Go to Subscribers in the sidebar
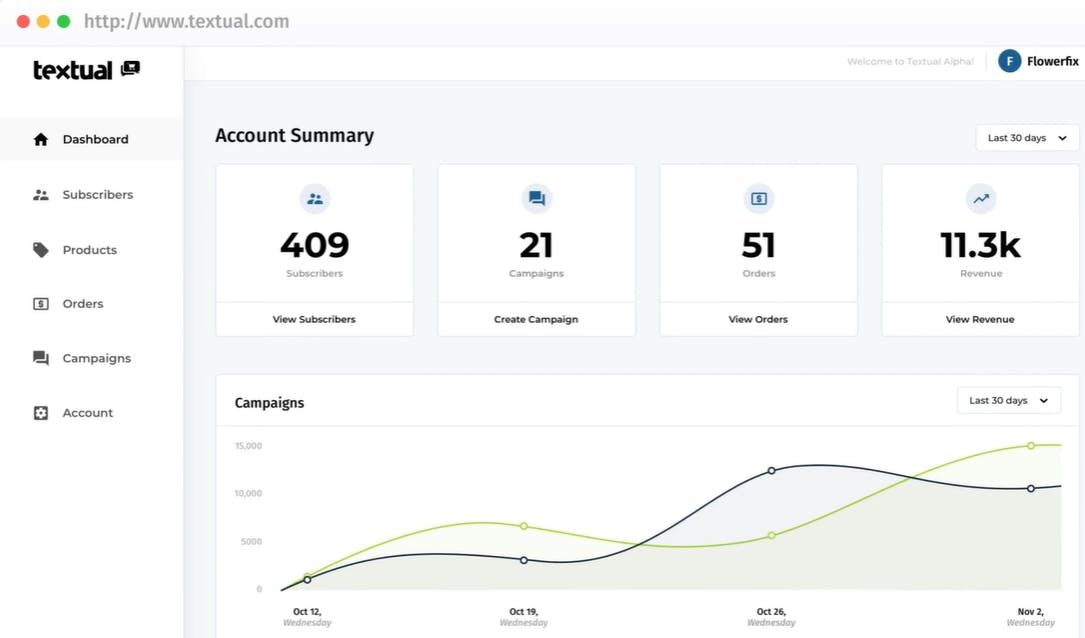Image resolution: width=1085 pixels, height=638 pixels. (91, 195)
